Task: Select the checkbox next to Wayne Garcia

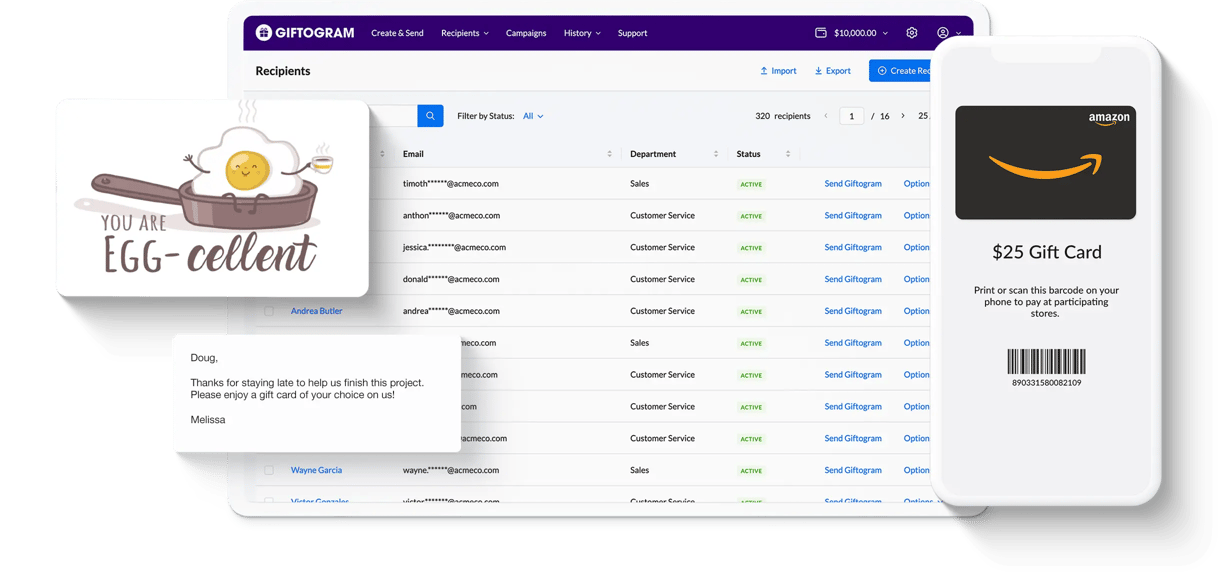Action: point(269,470)
